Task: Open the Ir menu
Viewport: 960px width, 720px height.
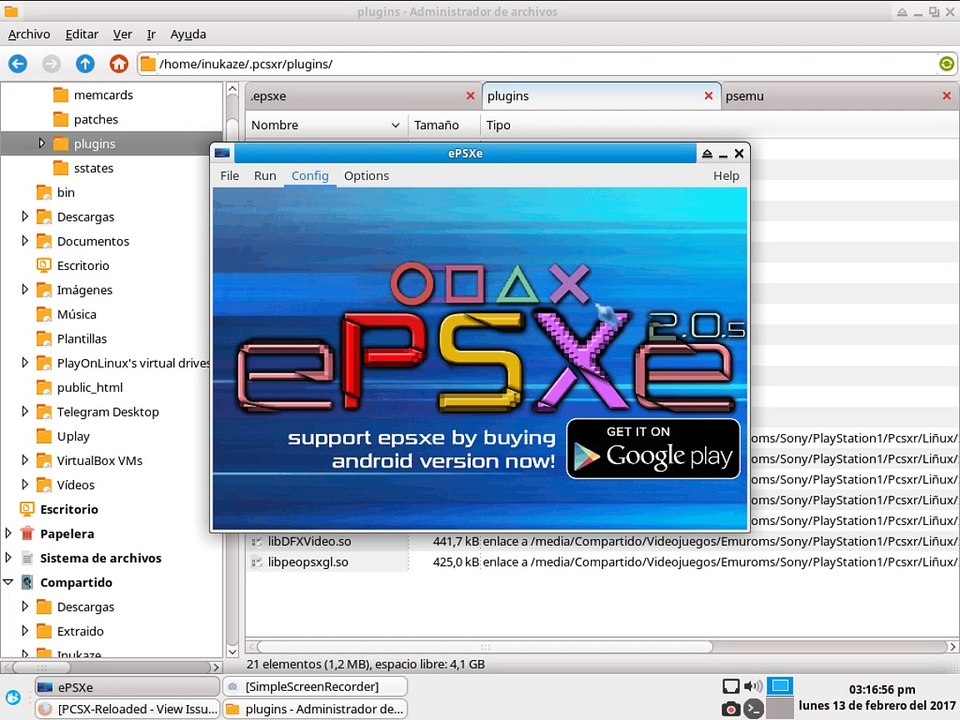Action: (151, 34)
